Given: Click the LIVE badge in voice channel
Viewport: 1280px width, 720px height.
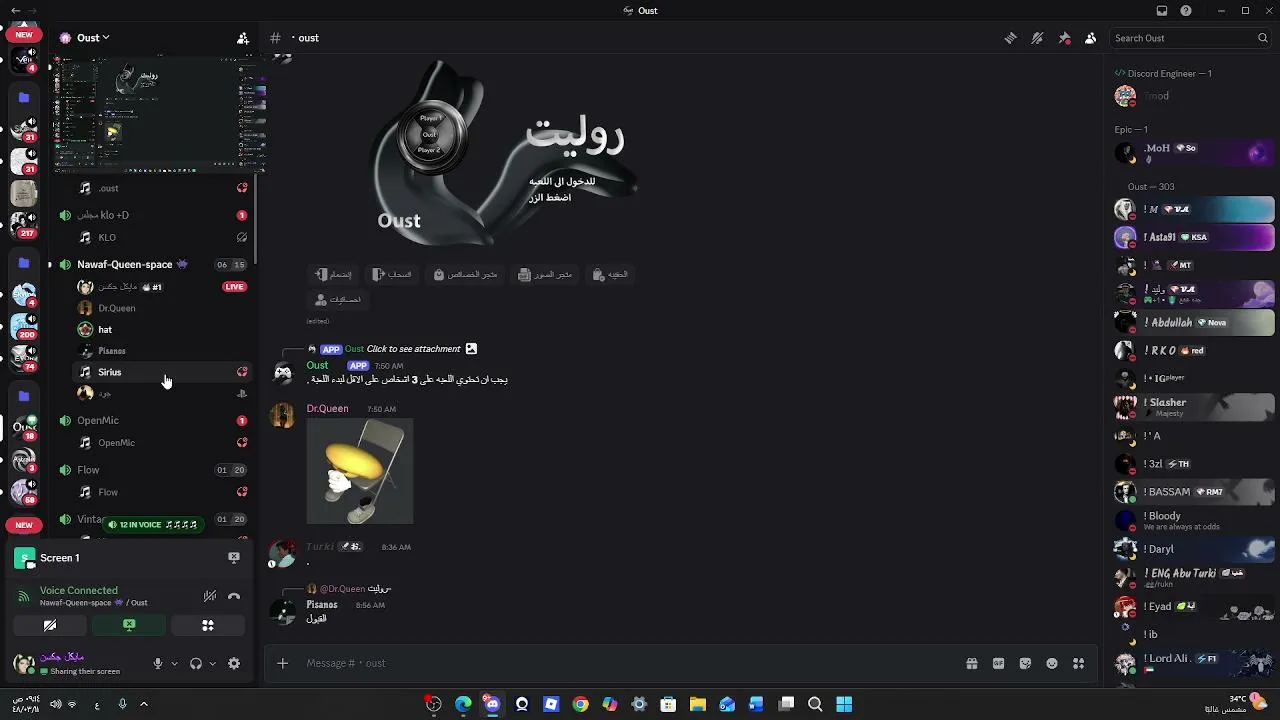Looking at the screenshot, I should [234, 287].
